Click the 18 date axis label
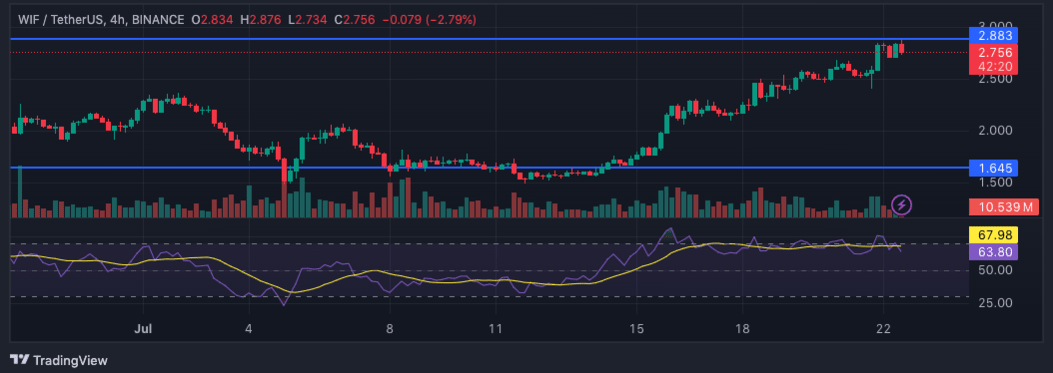Viewport: 1053px width, 373px height. click(743, 329)
